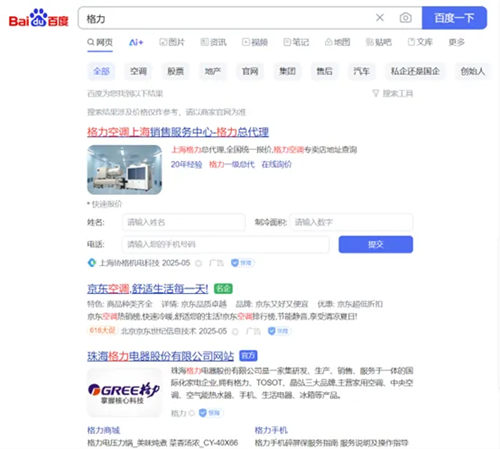Select the 网页 tab

pyautogui.click(x=100, y=42)
